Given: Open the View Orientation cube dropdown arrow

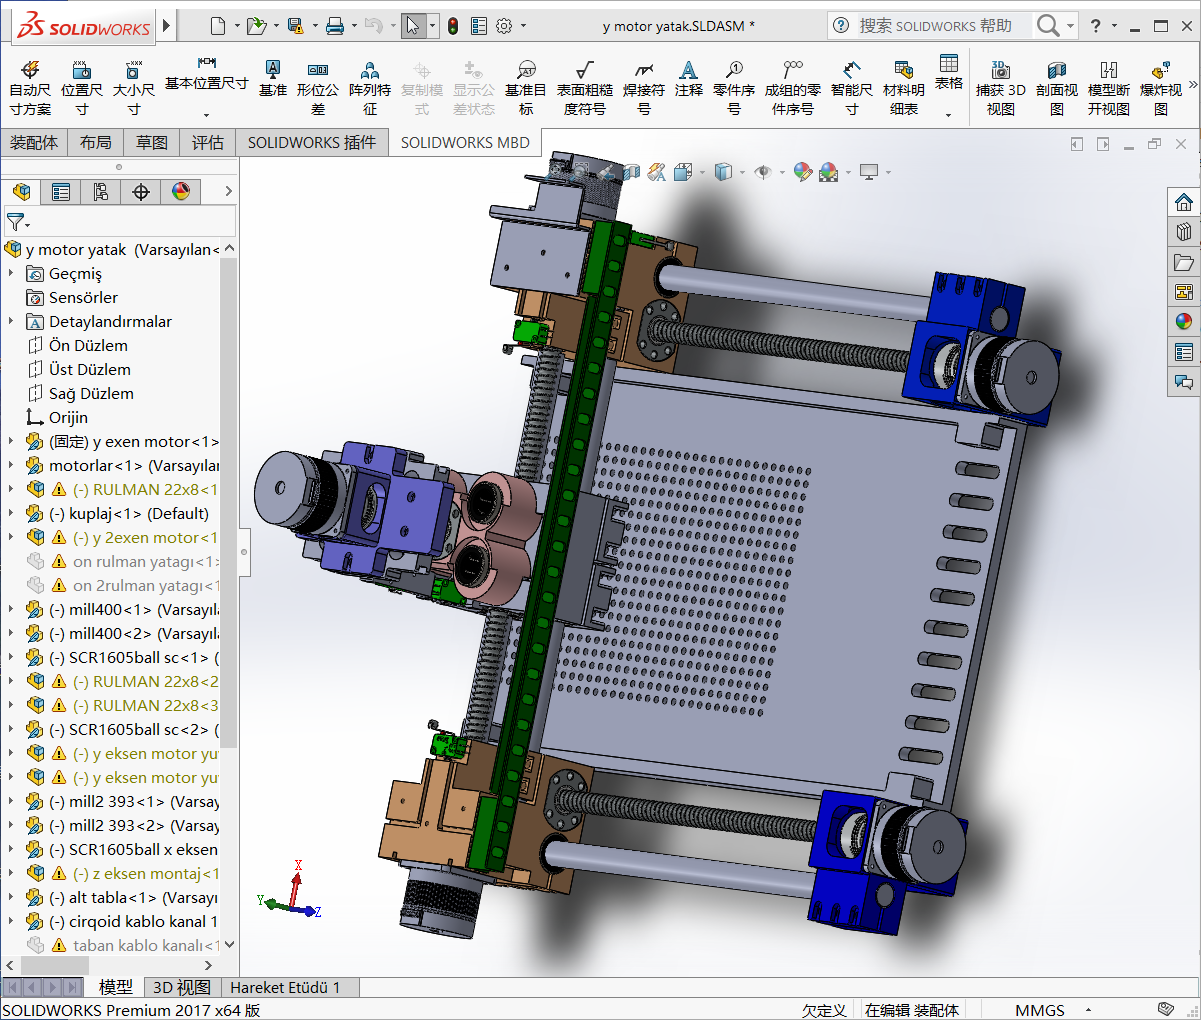Looking at the screenshot, I should pos(703,172).
